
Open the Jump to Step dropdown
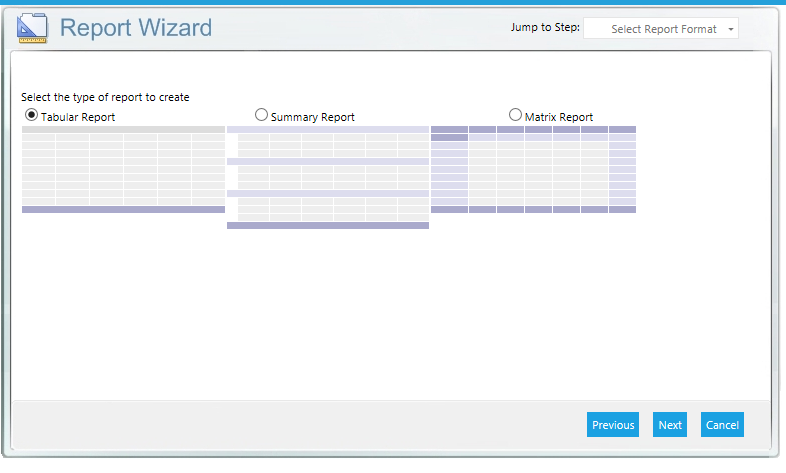coord(661,29)
